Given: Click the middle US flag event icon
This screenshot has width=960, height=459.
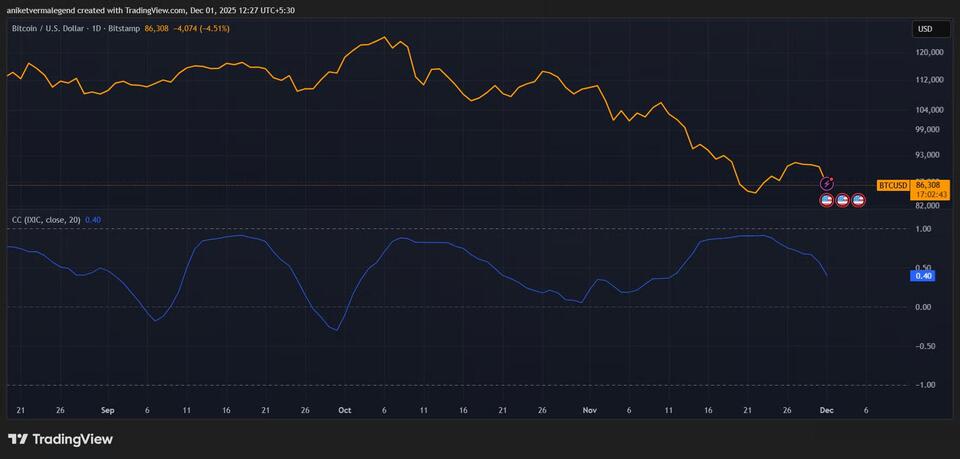Looking at the screenshot, I should point(842,200).
